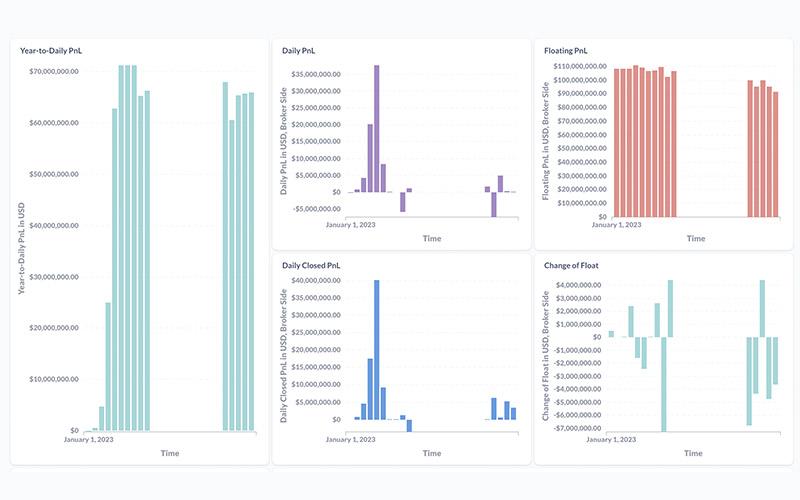
Task: Click last teal bar in Year-to-Daily PnL chart
Action: (x=251, y=262)
